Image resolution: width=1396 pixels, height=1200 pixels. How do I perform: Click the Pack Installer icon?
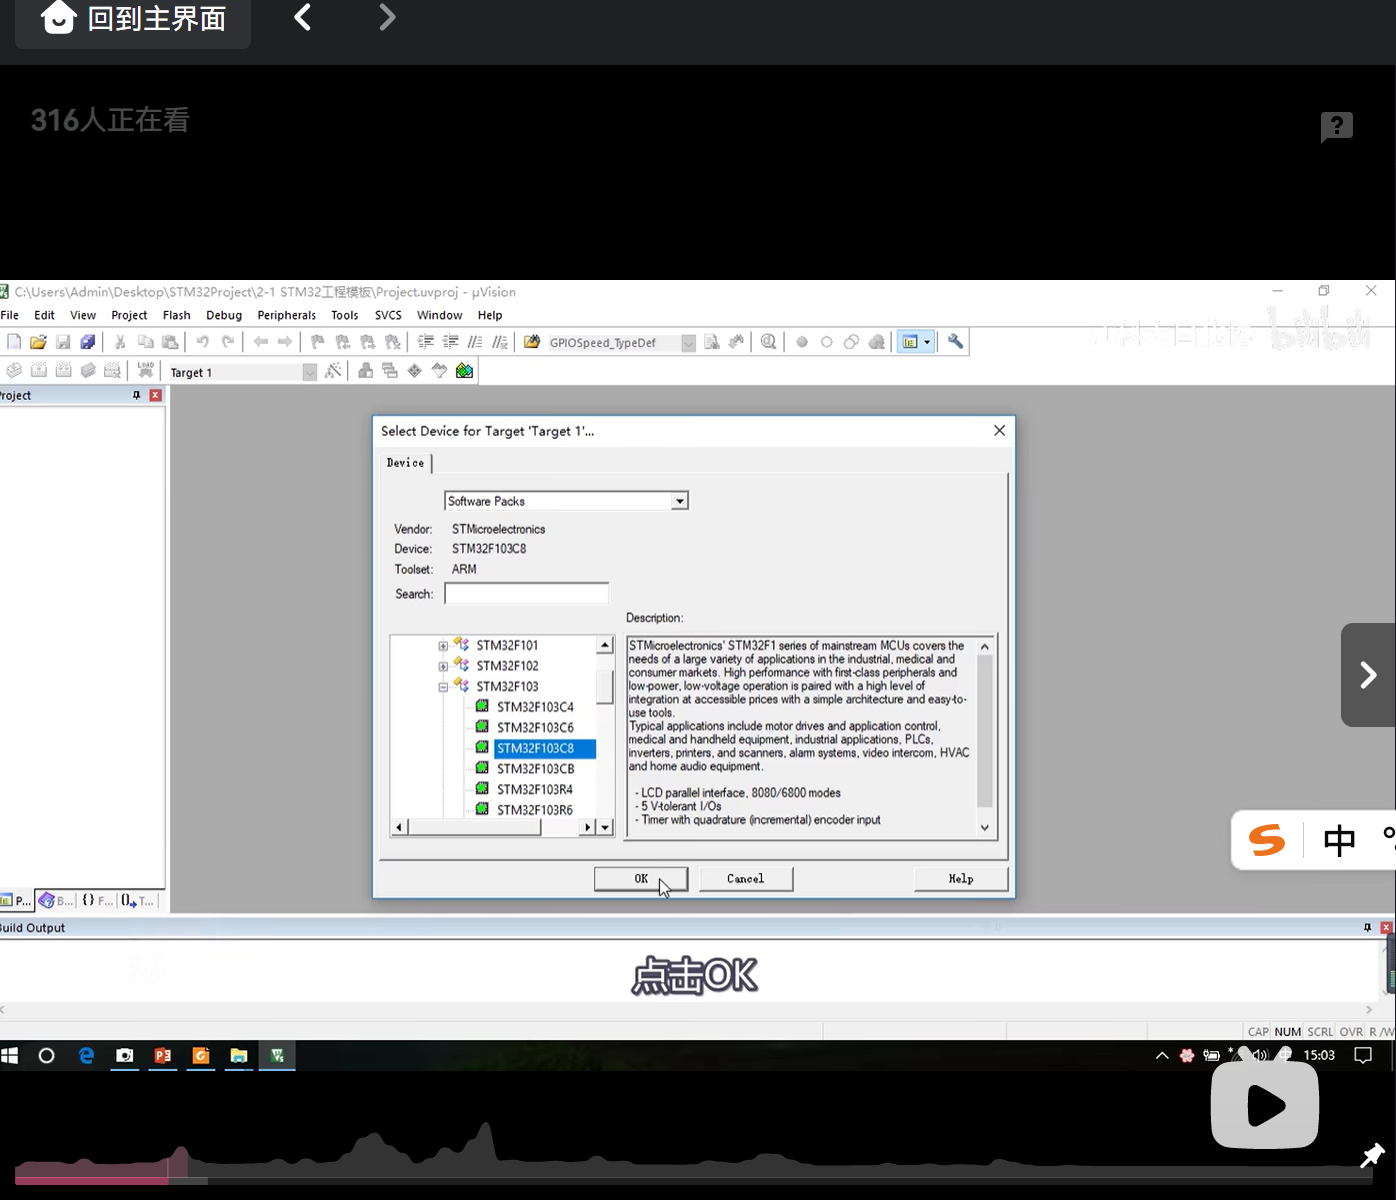click(465, 371)
